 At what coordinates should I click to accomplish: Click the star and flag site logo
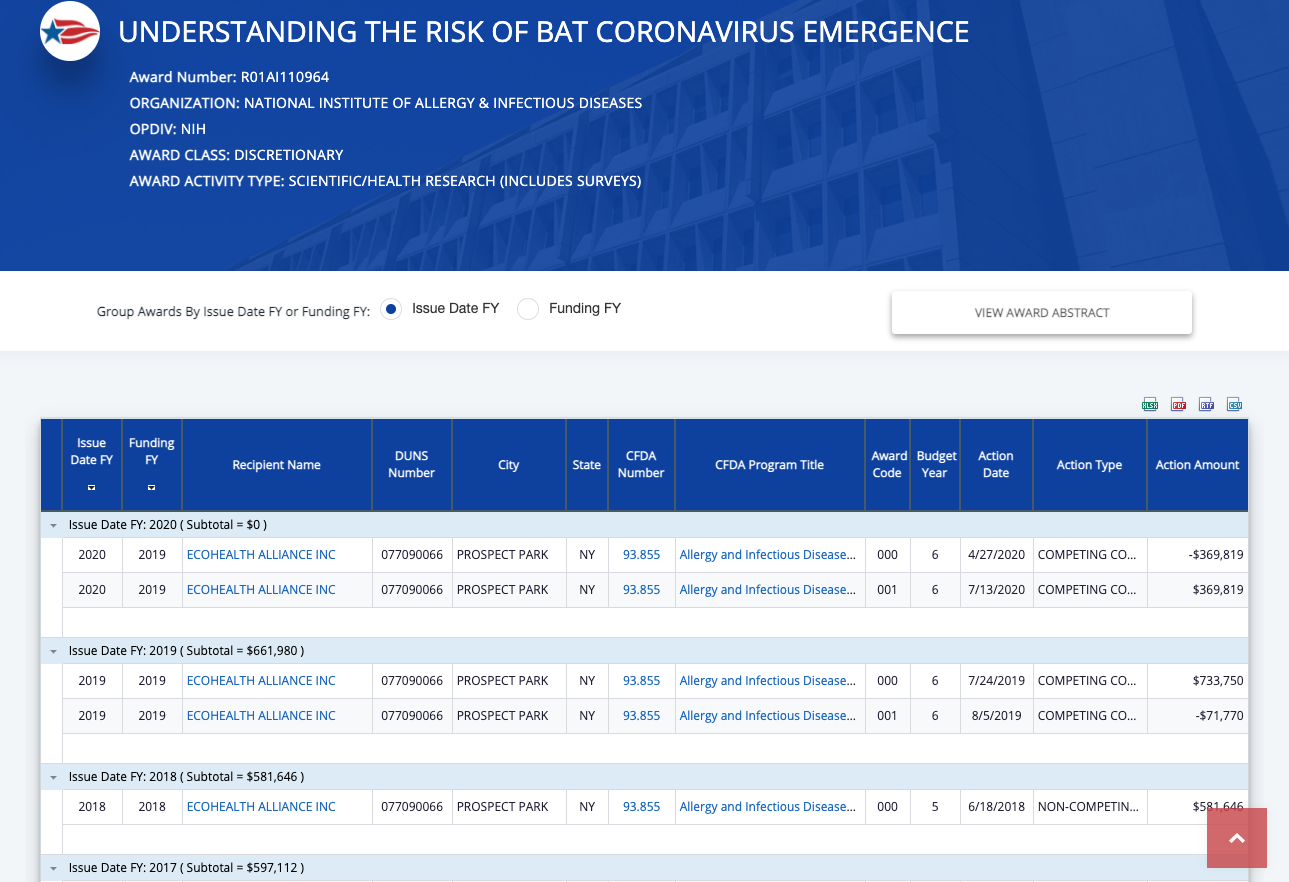(x=69, y=32)
